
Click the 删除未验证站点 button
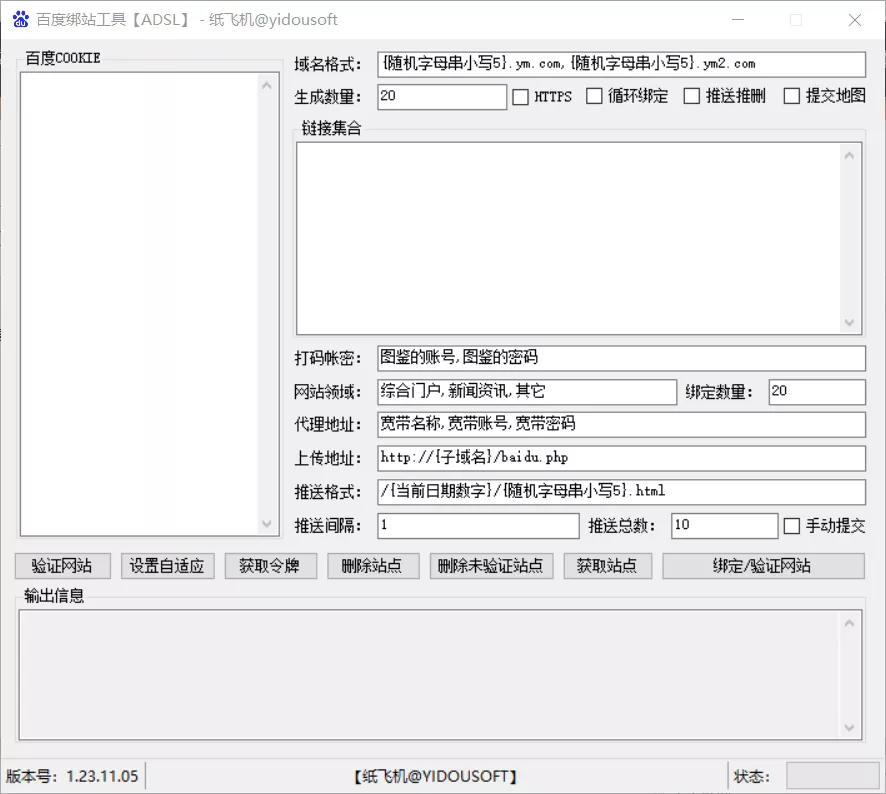pos(491,566)
